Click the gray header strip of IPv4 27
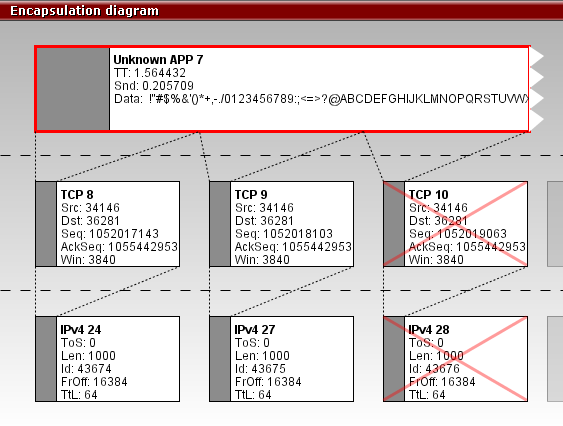The width and height of the screenshot is (563, 426). coord(220,359)
